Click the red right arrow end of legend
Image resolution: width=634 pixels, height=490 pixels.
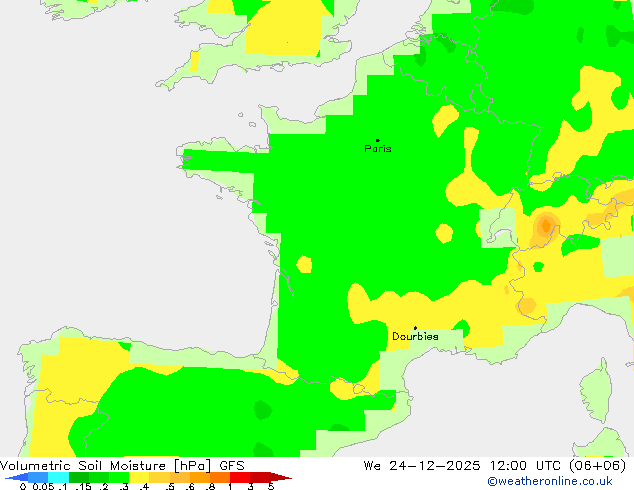coord(281,477)
